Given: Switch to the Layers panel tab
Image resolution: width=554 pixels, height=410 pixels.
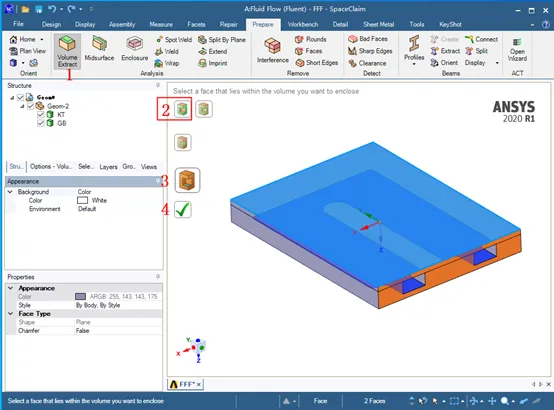Looking at the screenshot, I should 108,167.
